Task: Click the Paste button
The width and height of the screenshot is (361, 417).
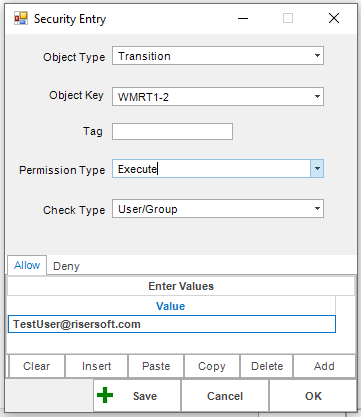Action: tap(156, 366)
